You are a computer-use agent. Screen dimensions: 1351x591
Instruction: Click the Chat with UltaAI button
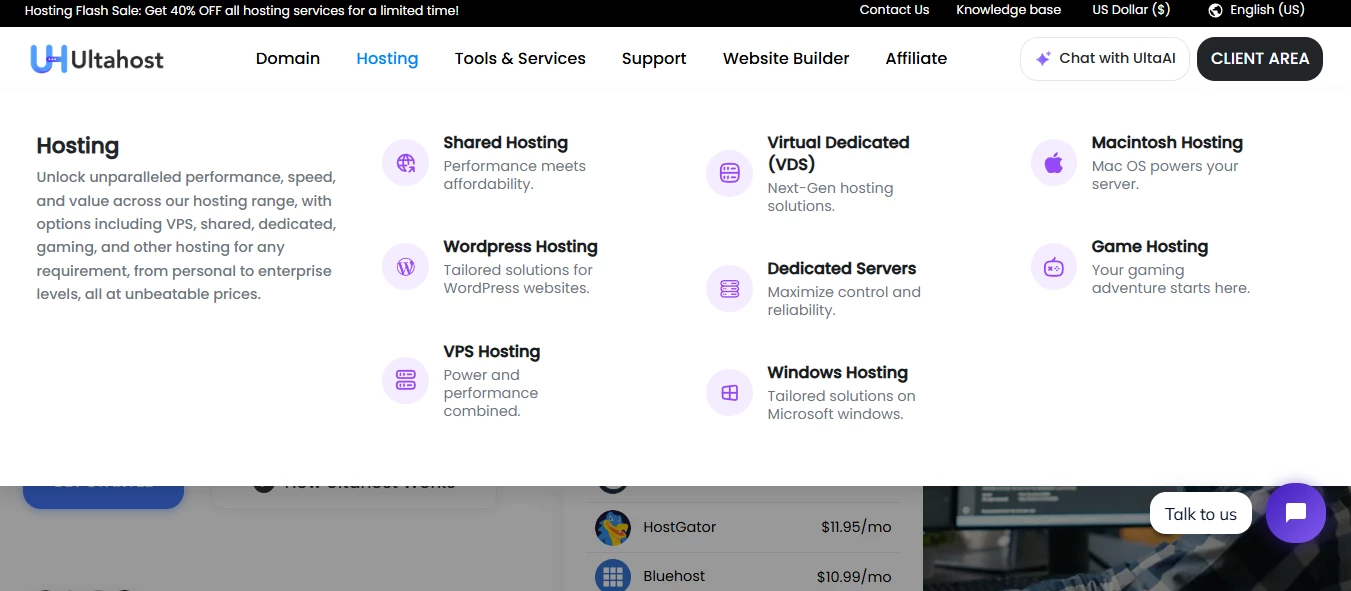coord(1105,59)
